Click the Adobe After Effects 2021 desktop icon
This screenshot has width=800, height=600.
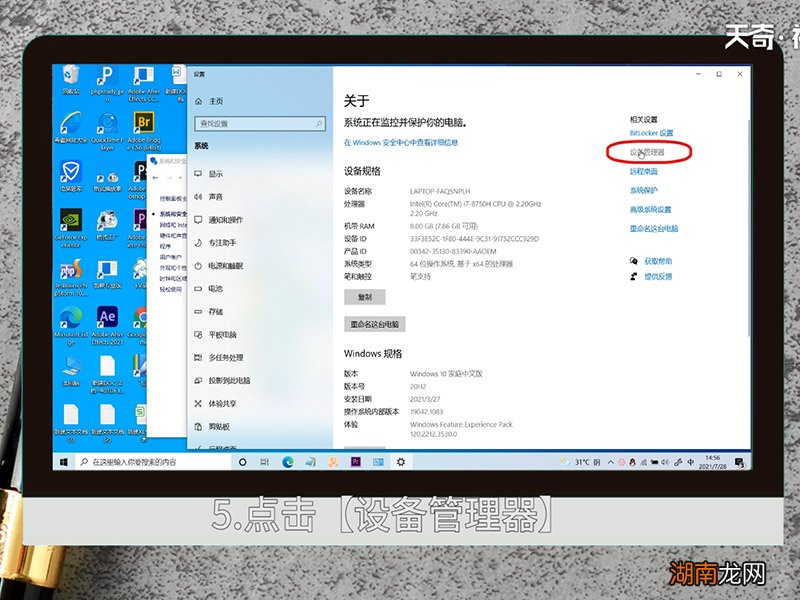[107, 320]
